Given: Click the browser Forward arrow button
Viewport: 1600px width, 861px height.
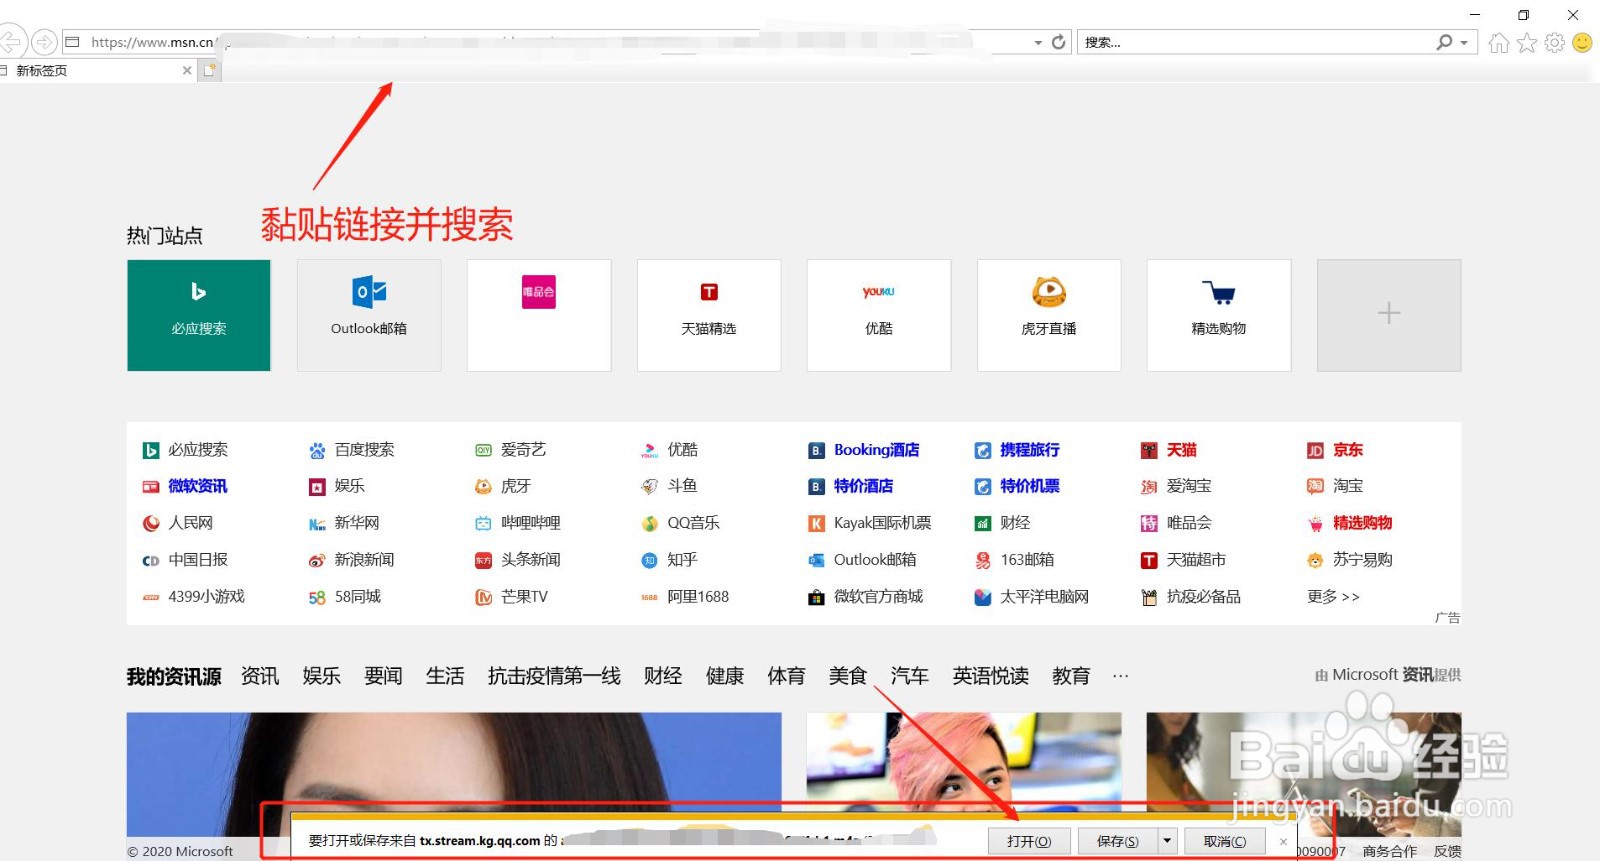Looking at the screenshot, I should [x=44, y=42].
